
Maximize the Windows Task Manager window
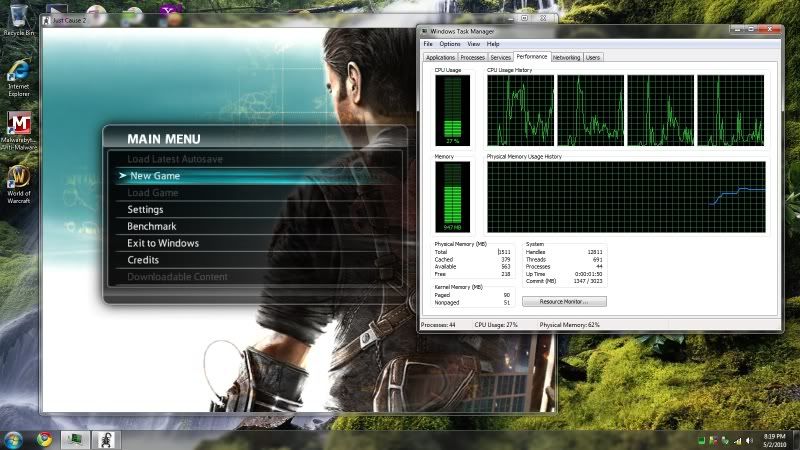(751, 29)
